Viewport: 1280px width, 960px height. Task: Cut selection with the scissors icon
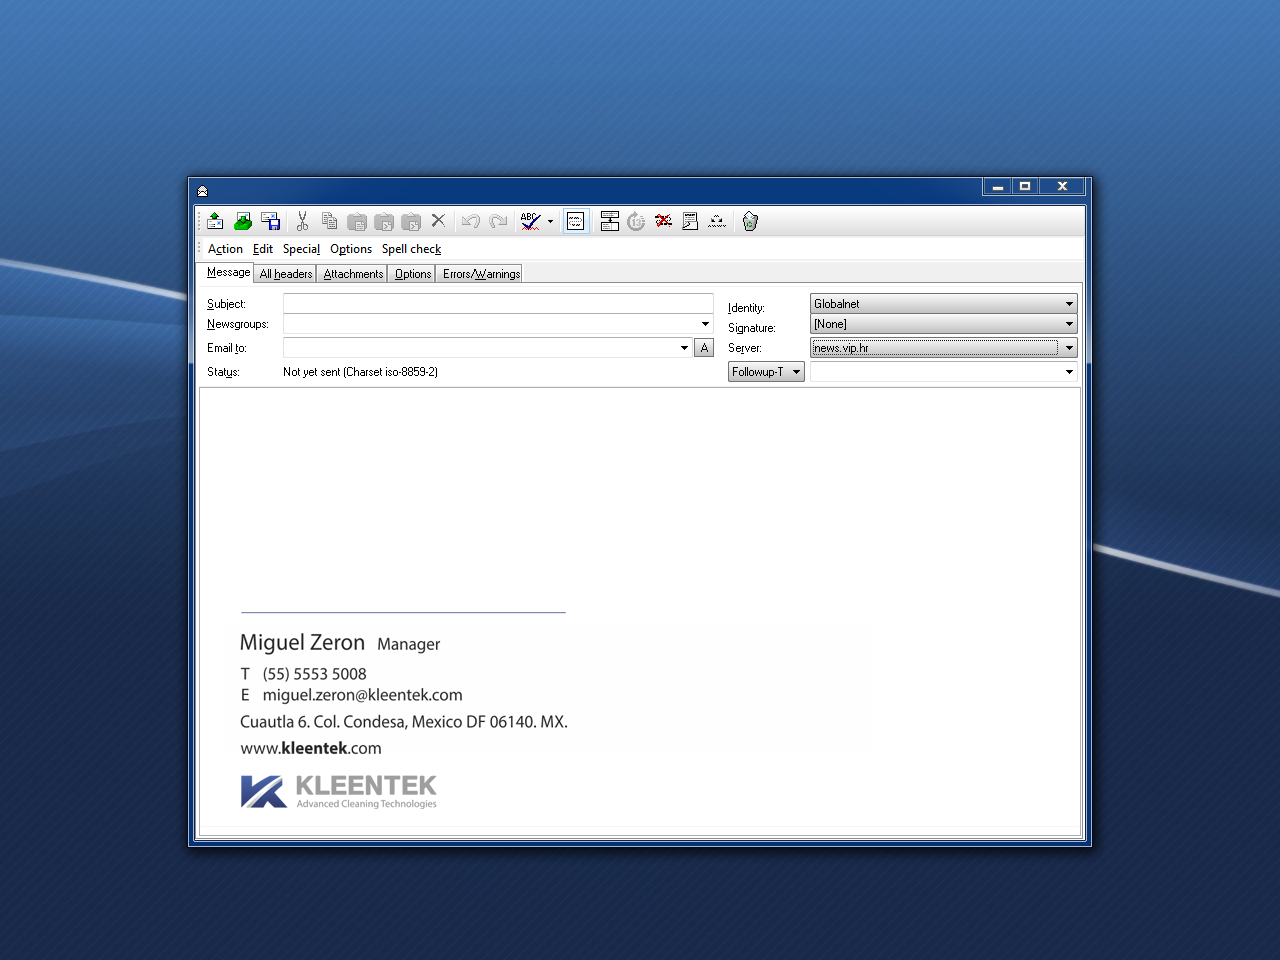click(302, 221)
